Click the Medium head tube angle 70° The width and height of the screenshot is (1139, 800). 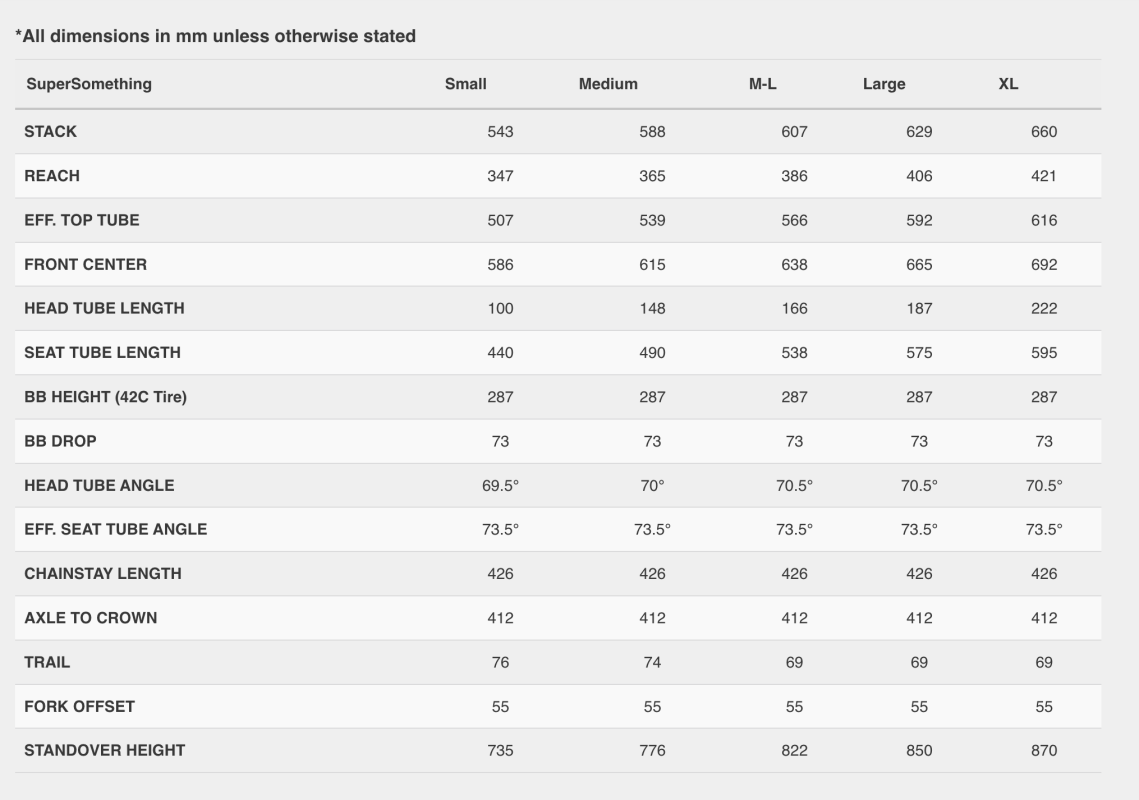(652, 485)
